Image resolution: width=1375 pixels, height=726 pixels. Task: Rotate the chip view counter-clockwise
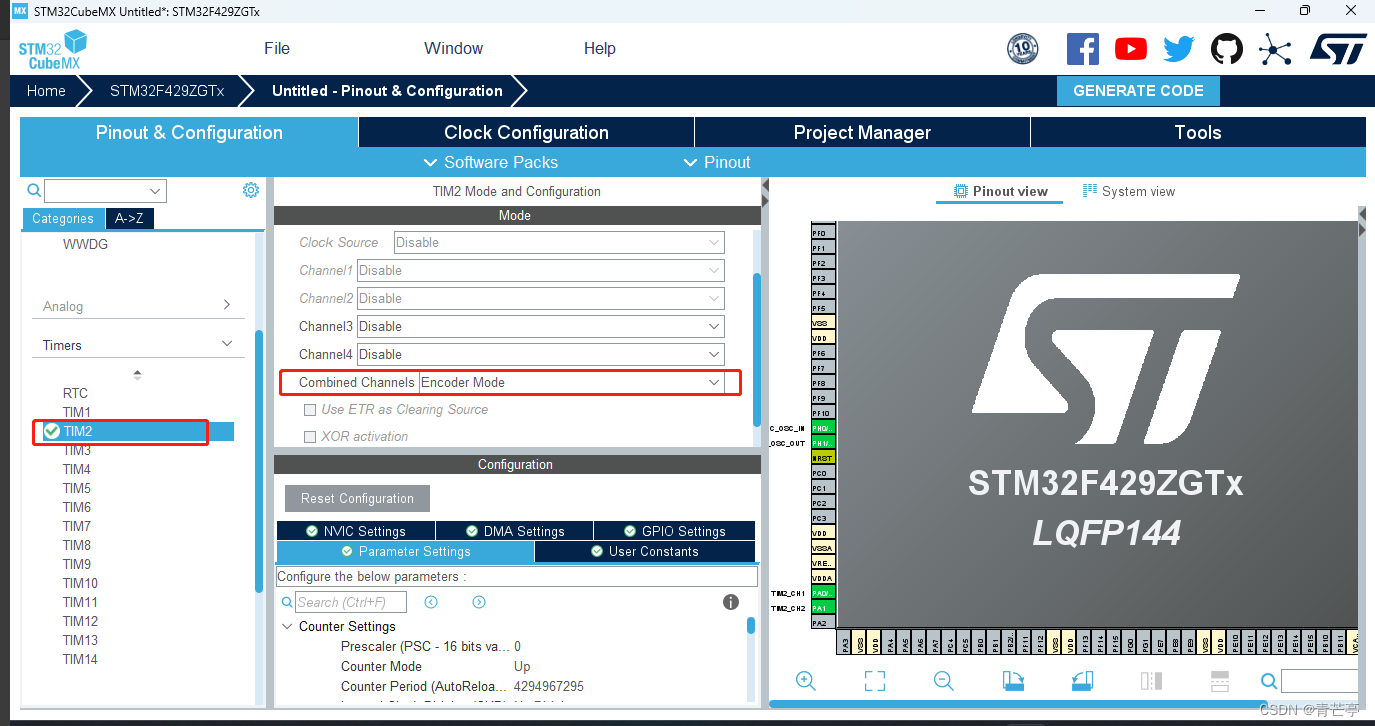click(1082, 681)
